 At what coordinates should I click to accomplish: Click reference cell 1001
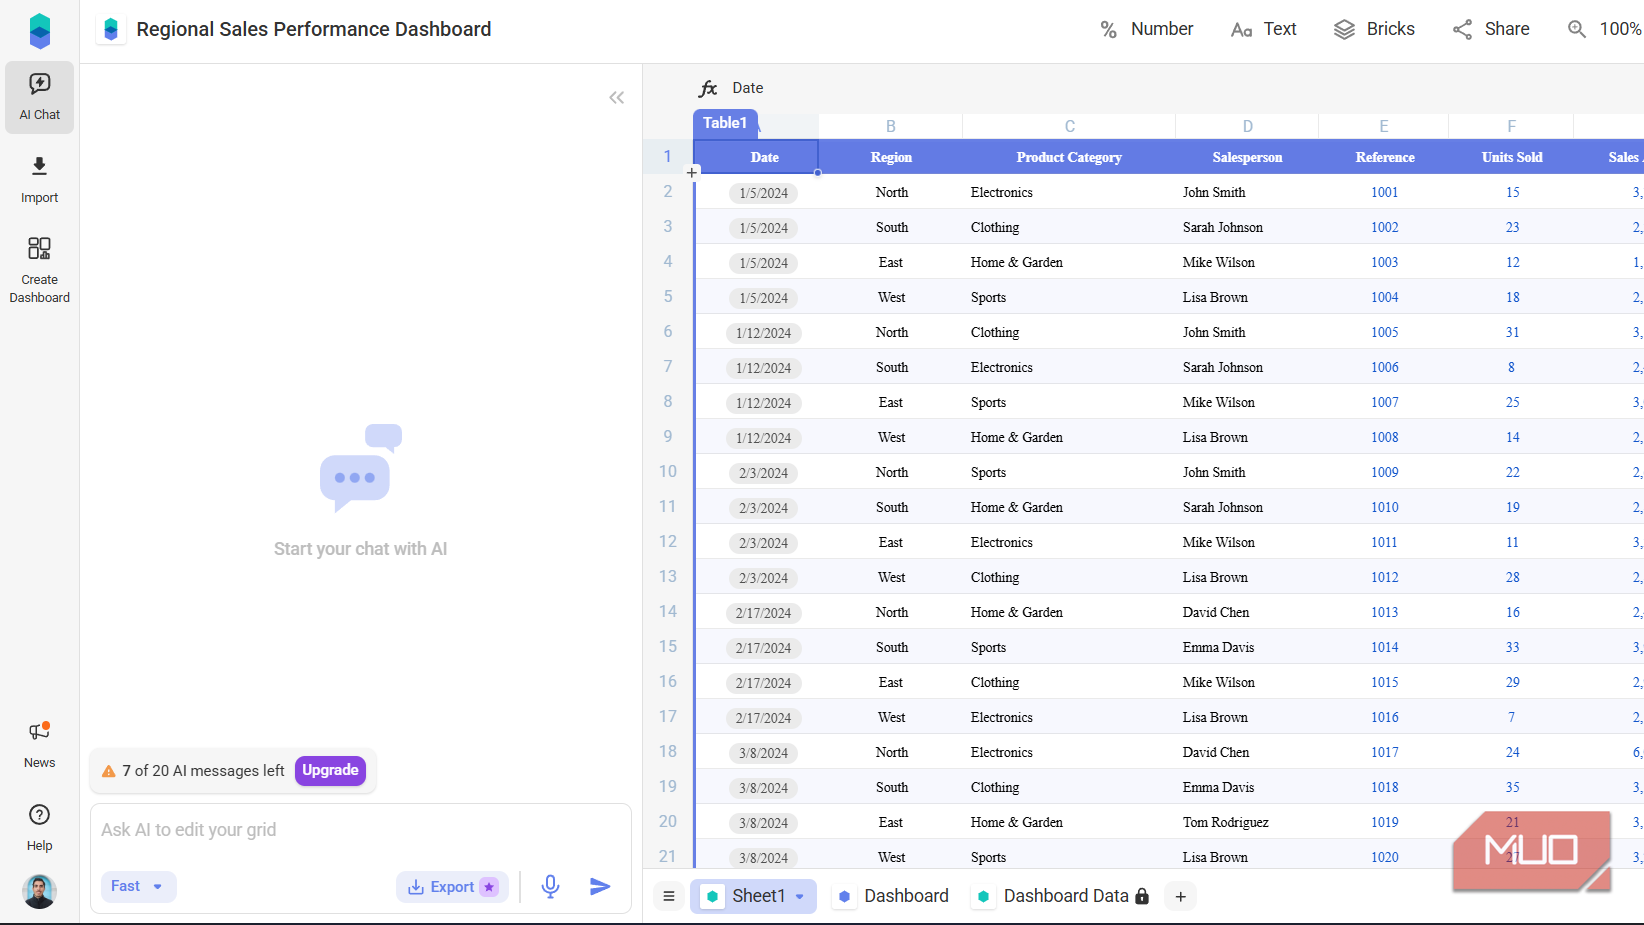(1384, 192)
